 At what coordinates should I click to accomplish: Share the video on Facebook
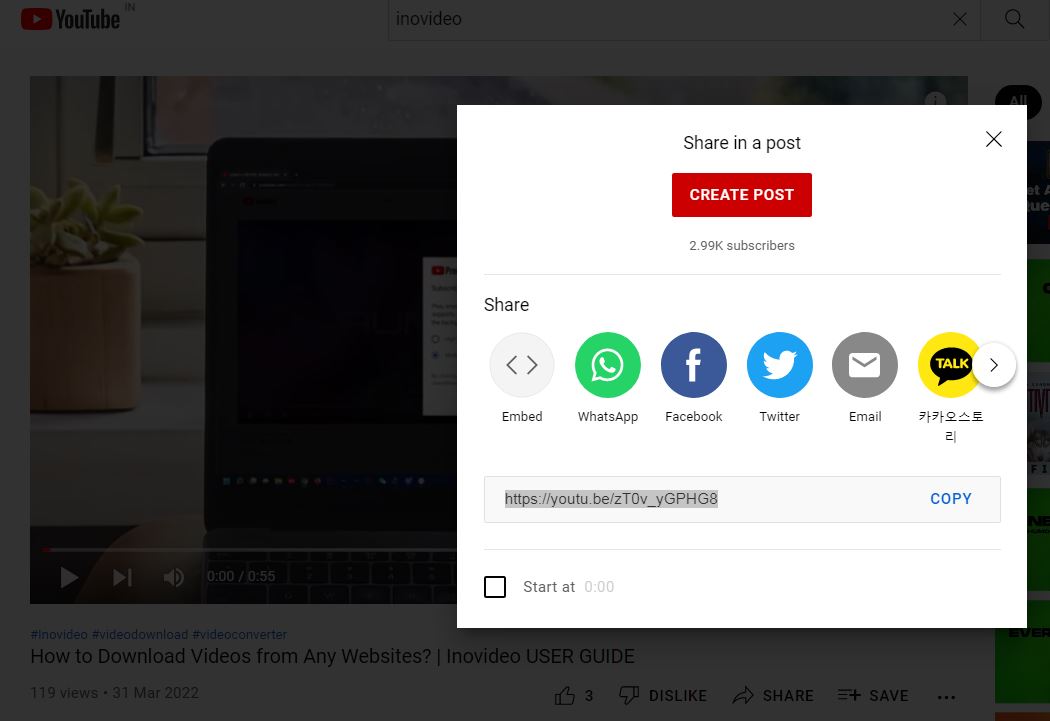point(694,378)
